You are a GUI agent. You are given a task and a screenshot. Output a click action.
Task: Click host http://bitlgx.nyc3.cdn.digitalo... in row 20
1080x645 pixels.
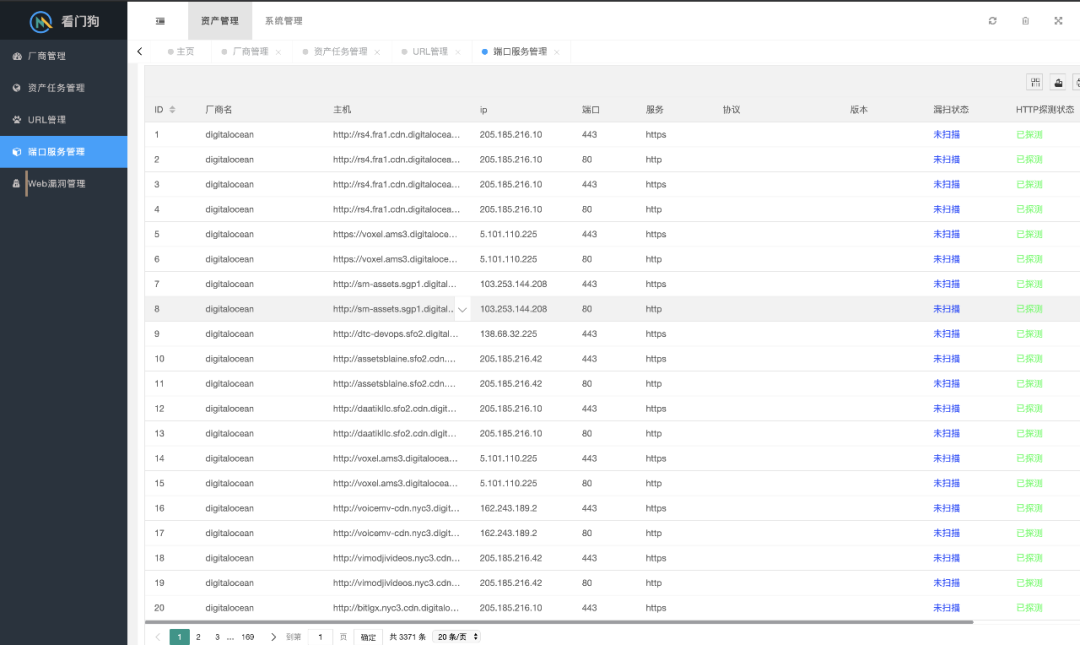click(396, 608)
